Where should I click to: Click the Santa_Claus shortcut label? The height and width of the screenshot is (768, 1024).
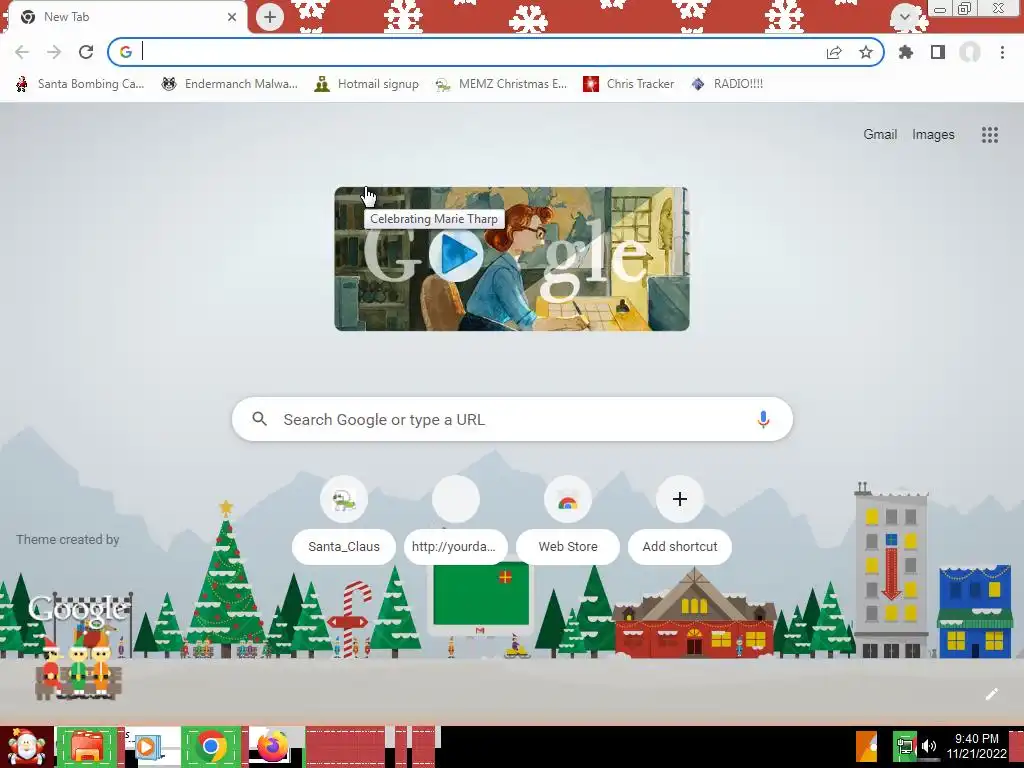point(344,547)
